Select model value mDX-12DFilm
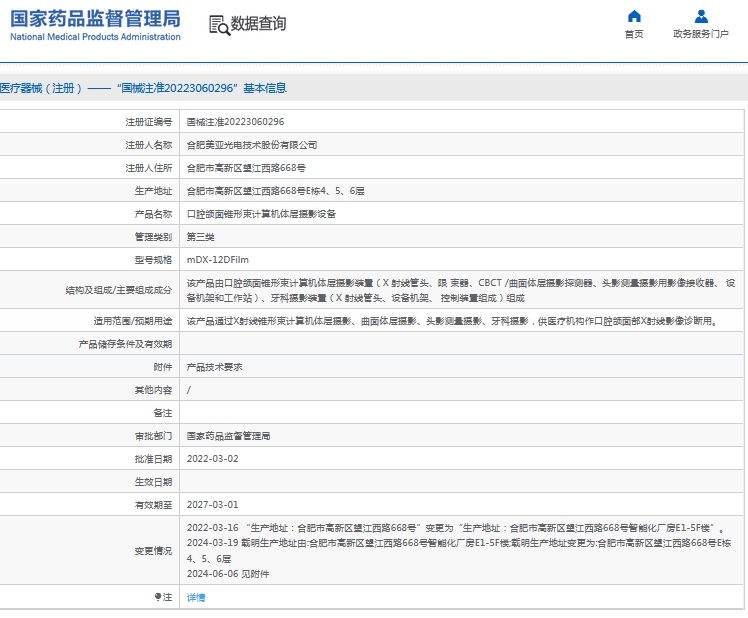This screenshot has height=618, width=748. click(218, 260)
